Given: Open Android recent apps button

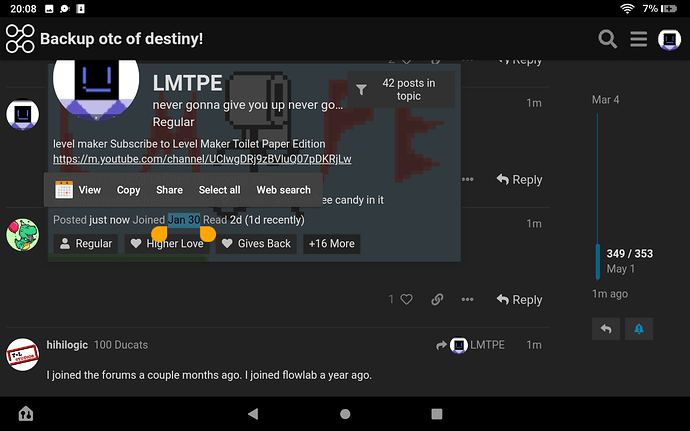Looking at the screenshot, I should 437,414.
